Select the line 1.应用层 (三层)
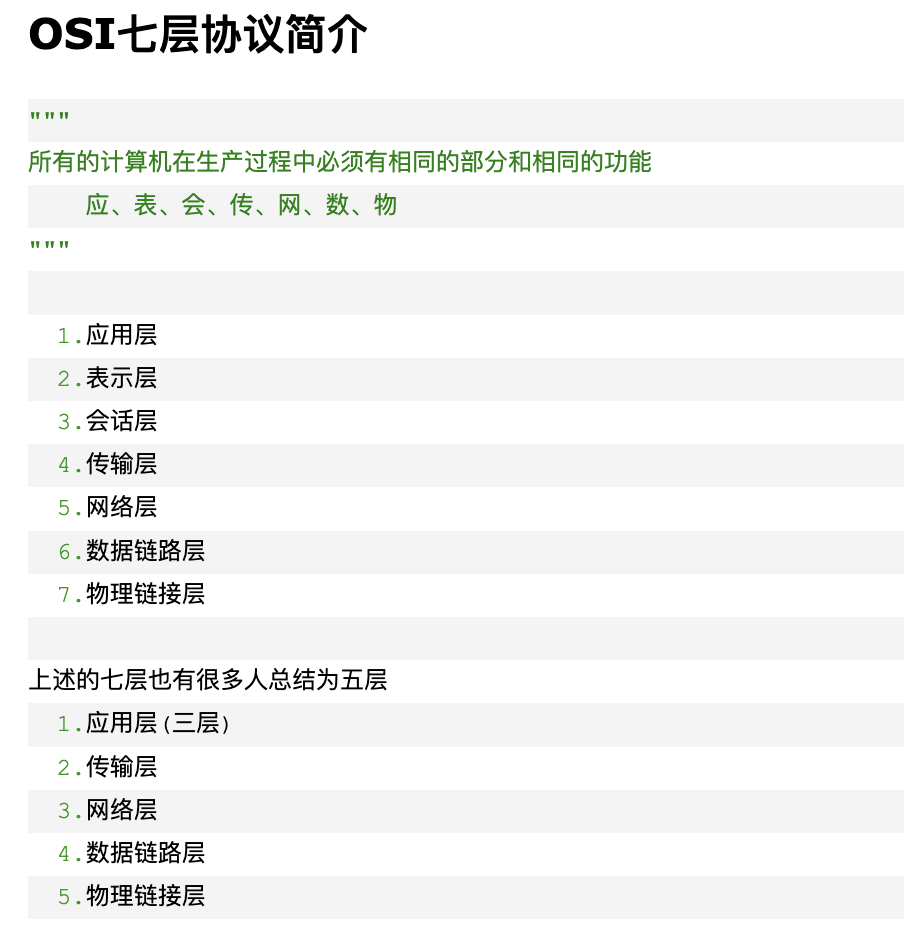The height and width of the screenshot is (926, 904). [143, 724]
